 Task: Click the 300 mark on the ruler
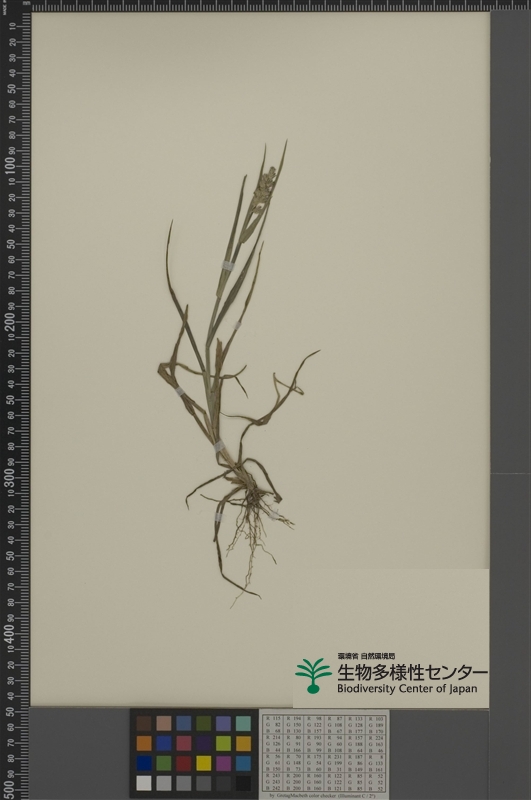(x=10, y=477)
